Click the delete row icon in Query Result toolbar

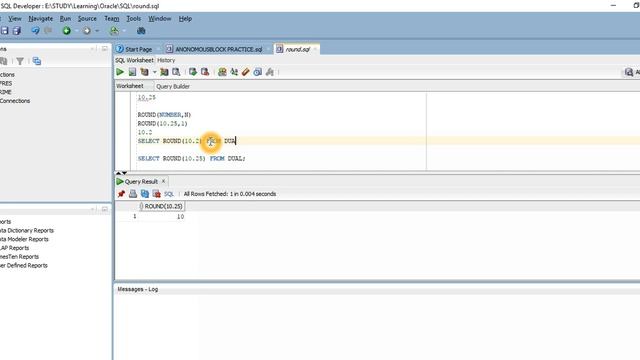(156, 194)
